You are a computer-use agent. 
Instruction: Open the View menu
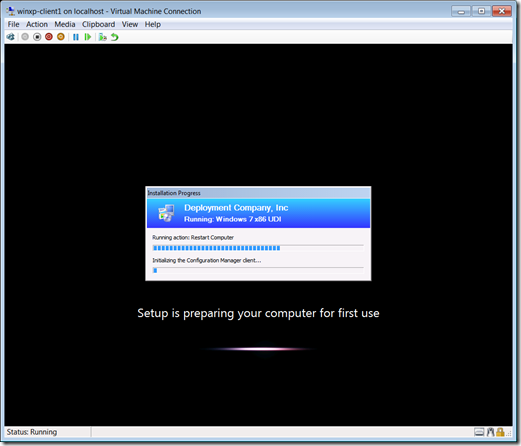[x=130, y=24]
